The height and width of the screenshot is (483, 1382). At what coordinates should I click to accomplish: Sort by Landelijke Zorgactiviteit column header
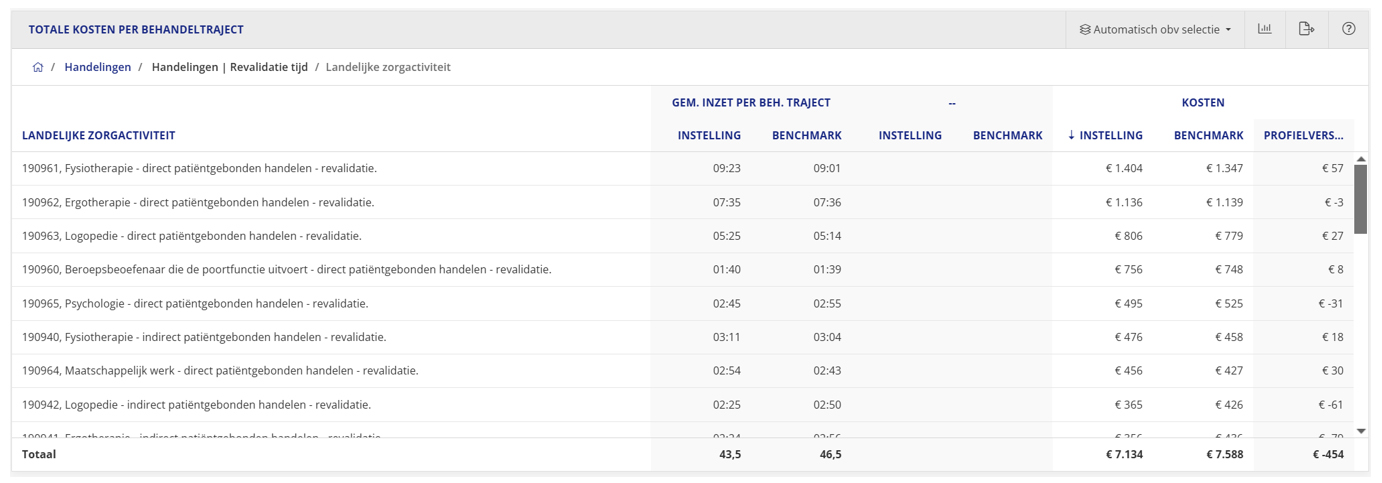(99, 135)
